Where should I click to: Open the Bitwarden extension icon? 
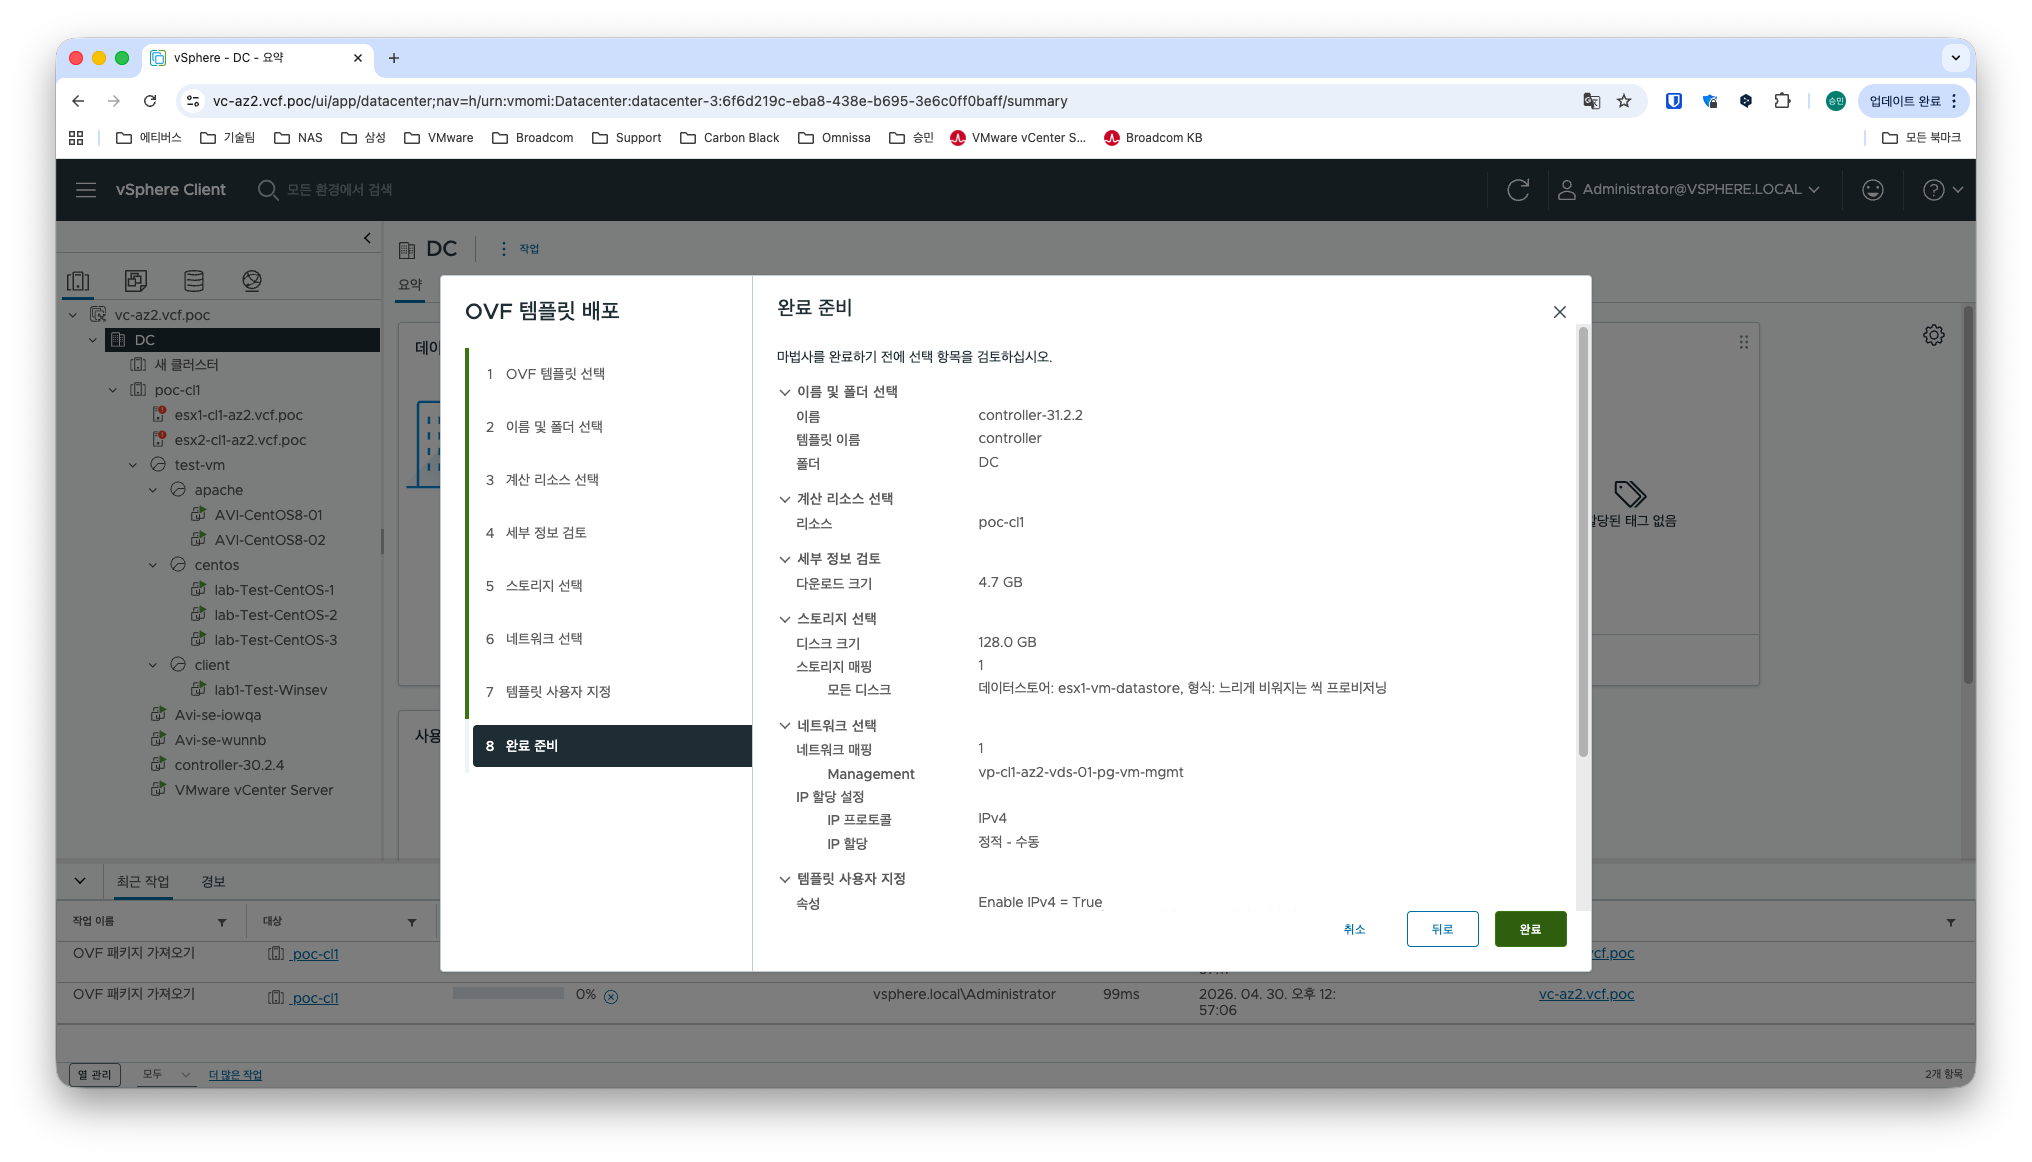[1673, 101]
